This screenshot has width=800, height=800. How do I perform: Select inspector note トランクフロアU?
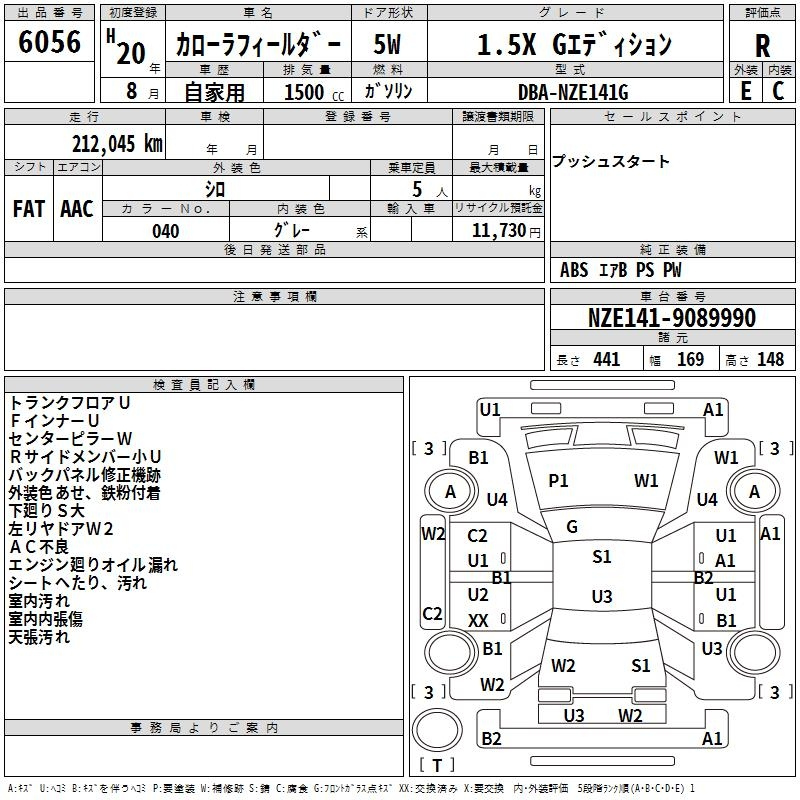click(x=70, y=402)
